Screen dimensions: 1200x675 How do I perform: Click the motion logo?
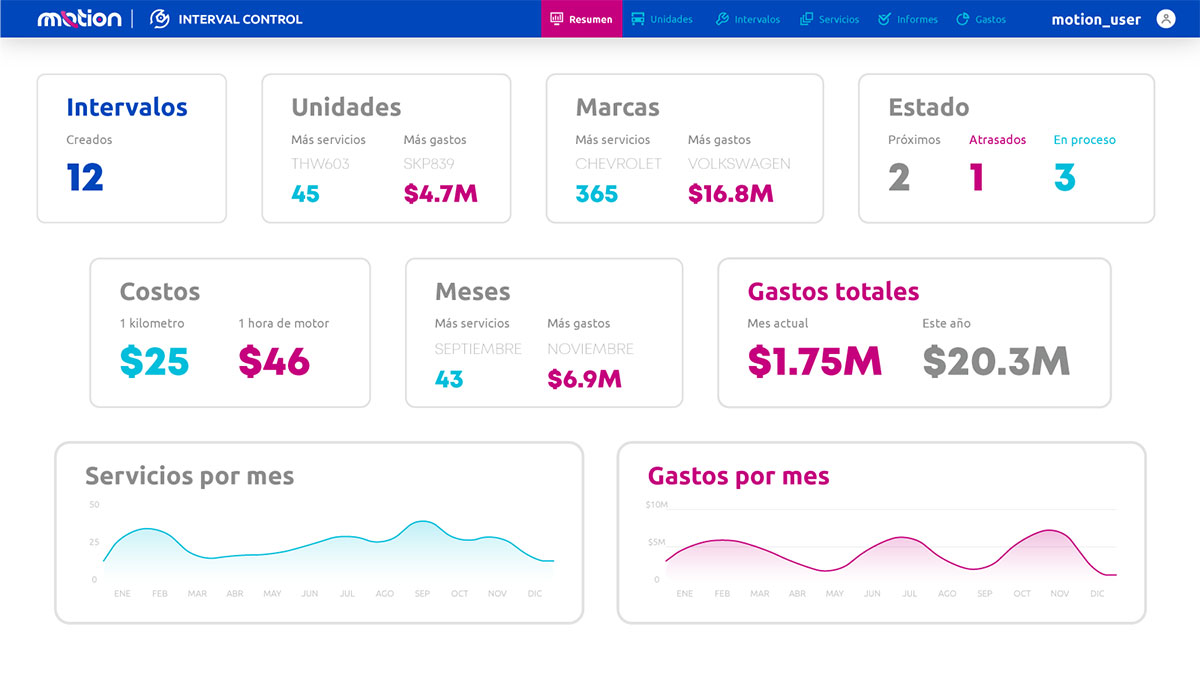79,19
